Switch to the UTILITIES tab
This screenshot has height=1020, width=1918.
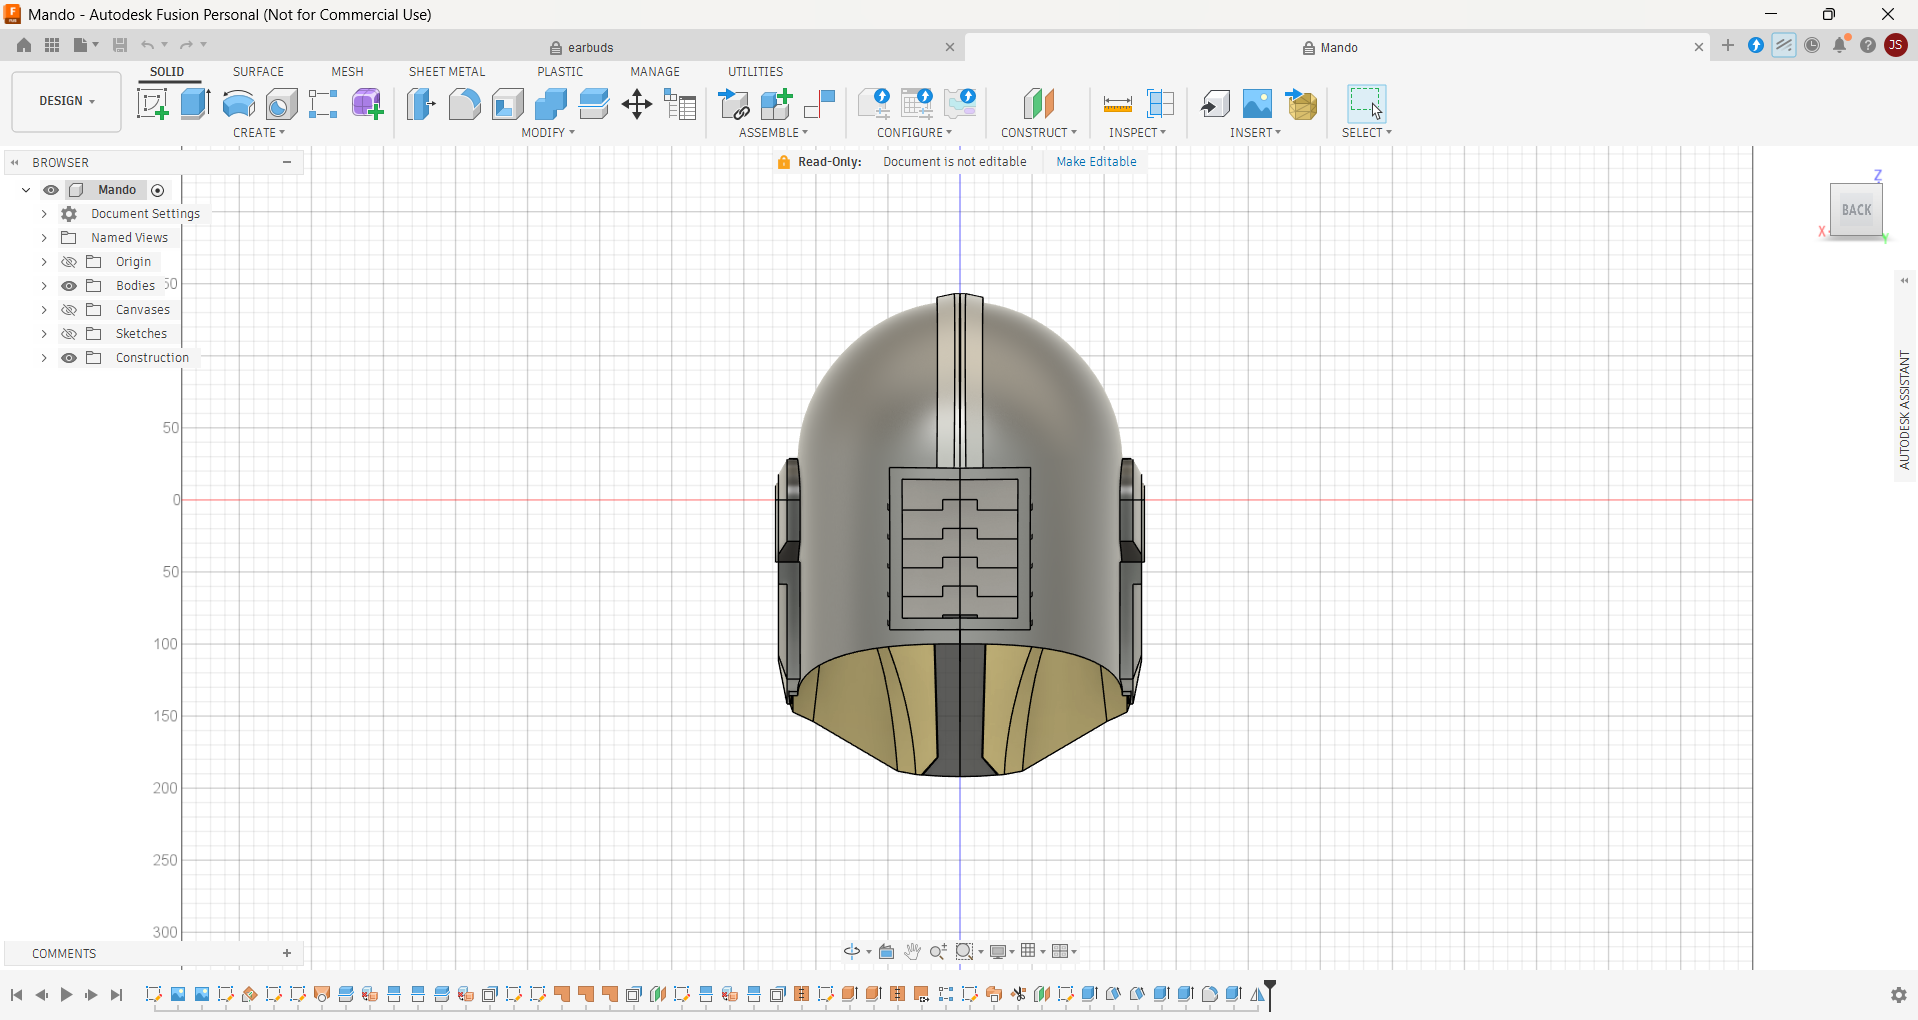(x=755, y=72)
